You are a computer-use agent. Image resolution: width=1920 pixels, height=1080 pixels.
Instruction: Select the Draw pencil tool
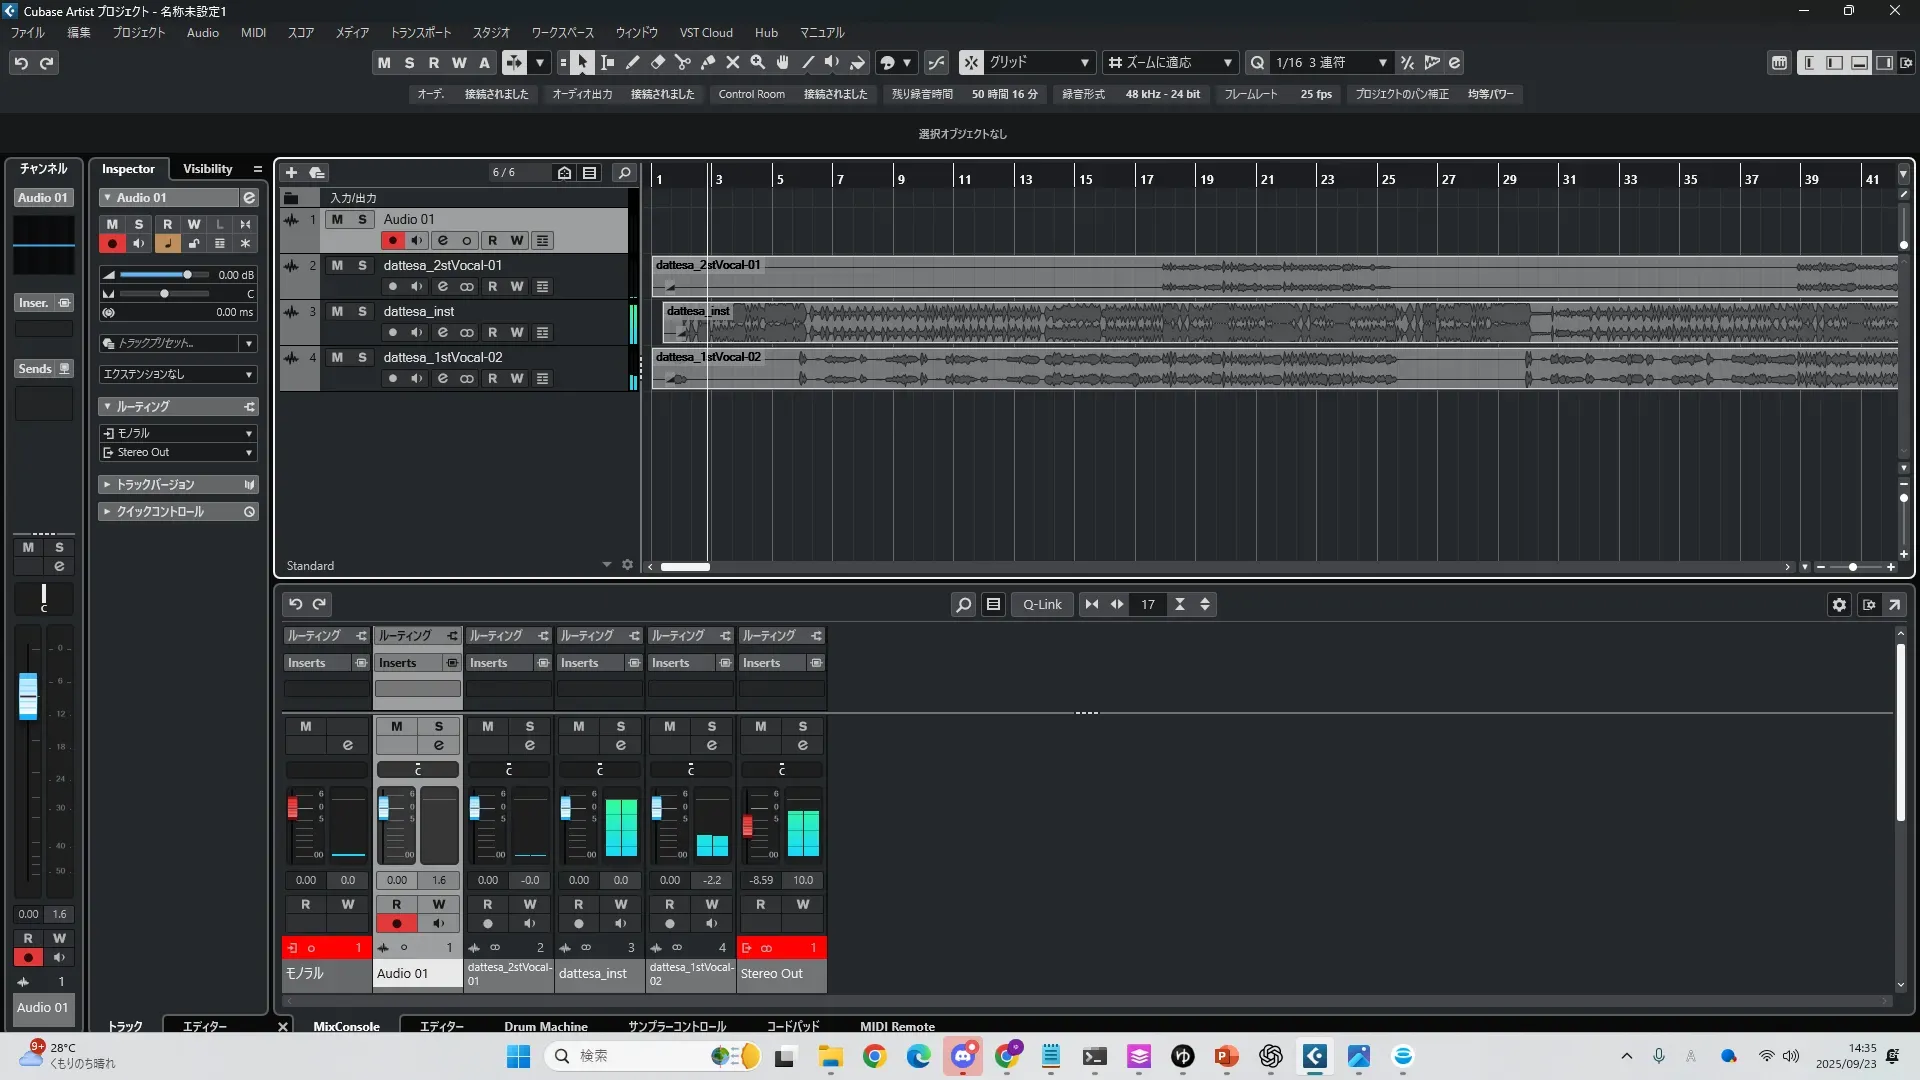click(x=633, y=63)
